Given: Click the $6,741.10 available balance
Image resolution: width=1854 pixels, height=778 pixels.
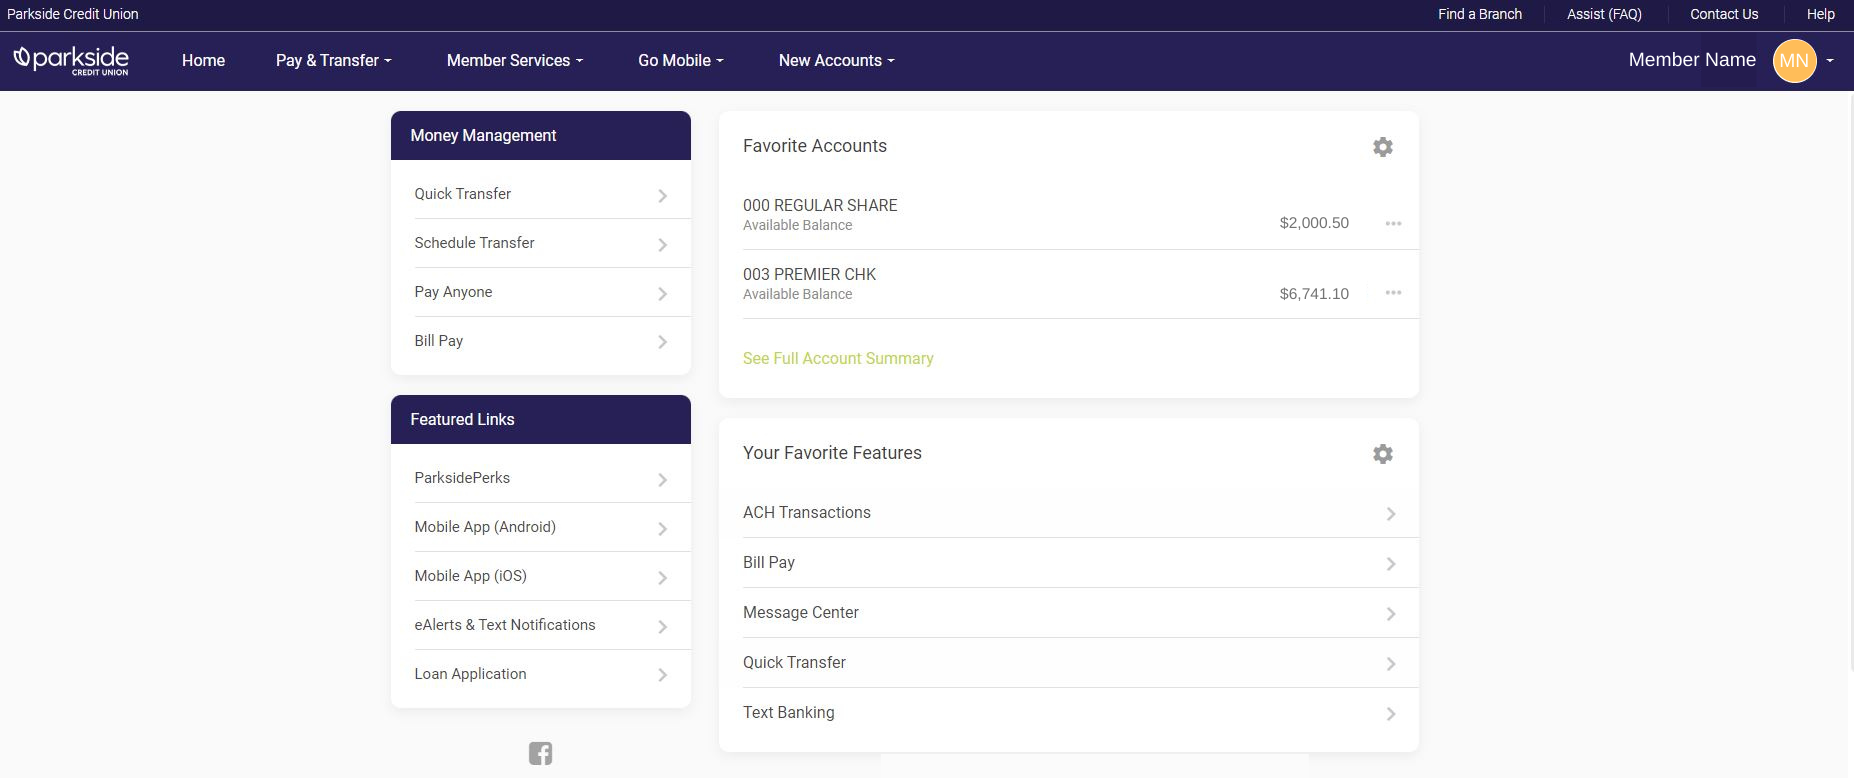Looking at the screenshot, I should 1314,293.
